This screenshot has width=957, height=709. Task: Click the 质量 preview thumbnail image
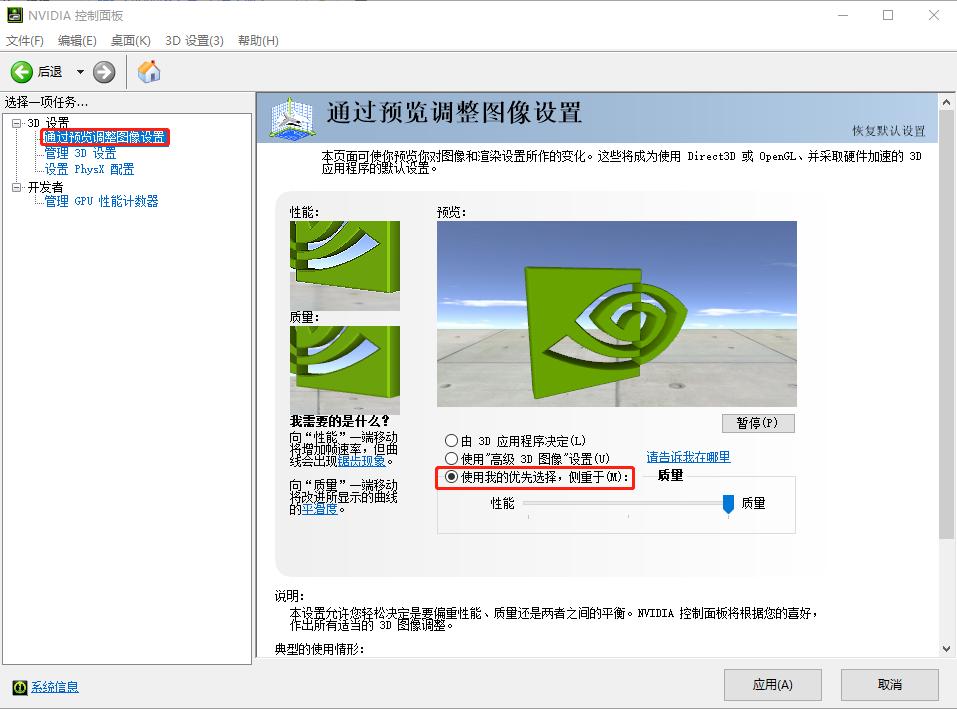tap(345, 370)
